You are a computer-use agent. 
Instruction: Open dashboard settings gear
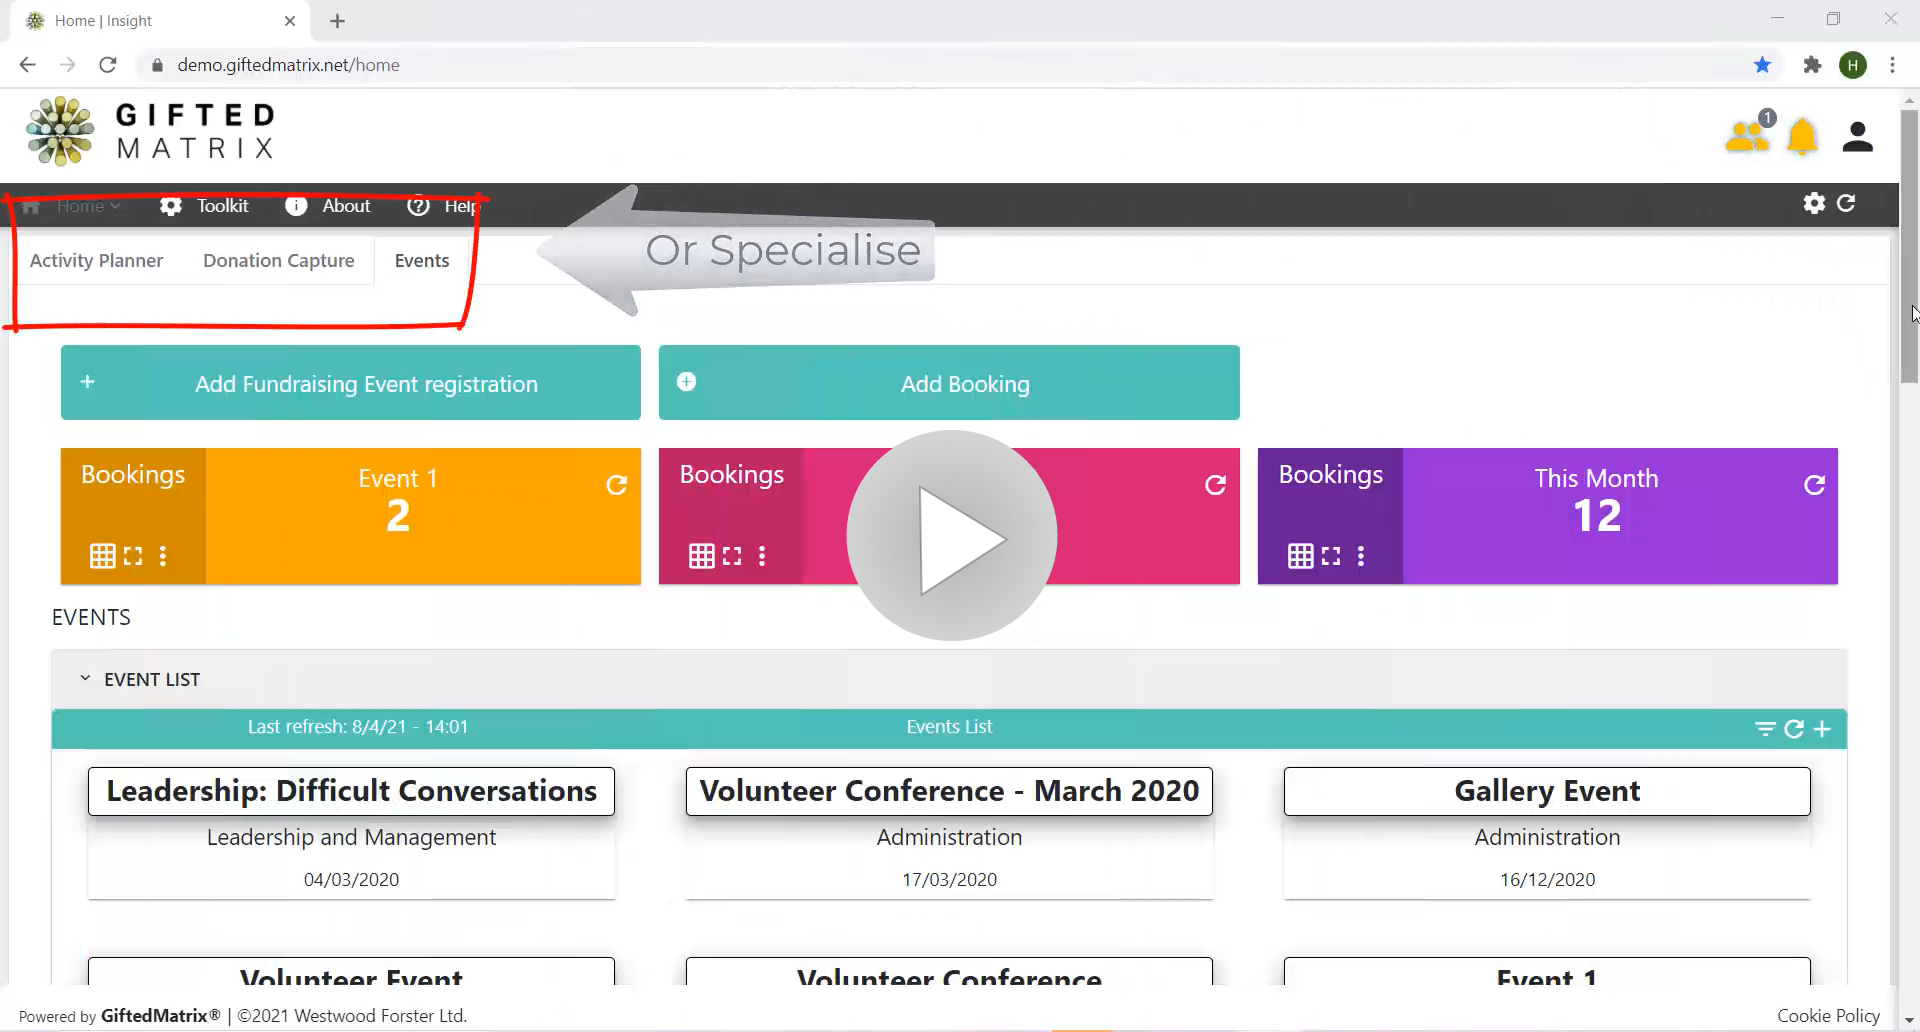tap(1812, 203)
